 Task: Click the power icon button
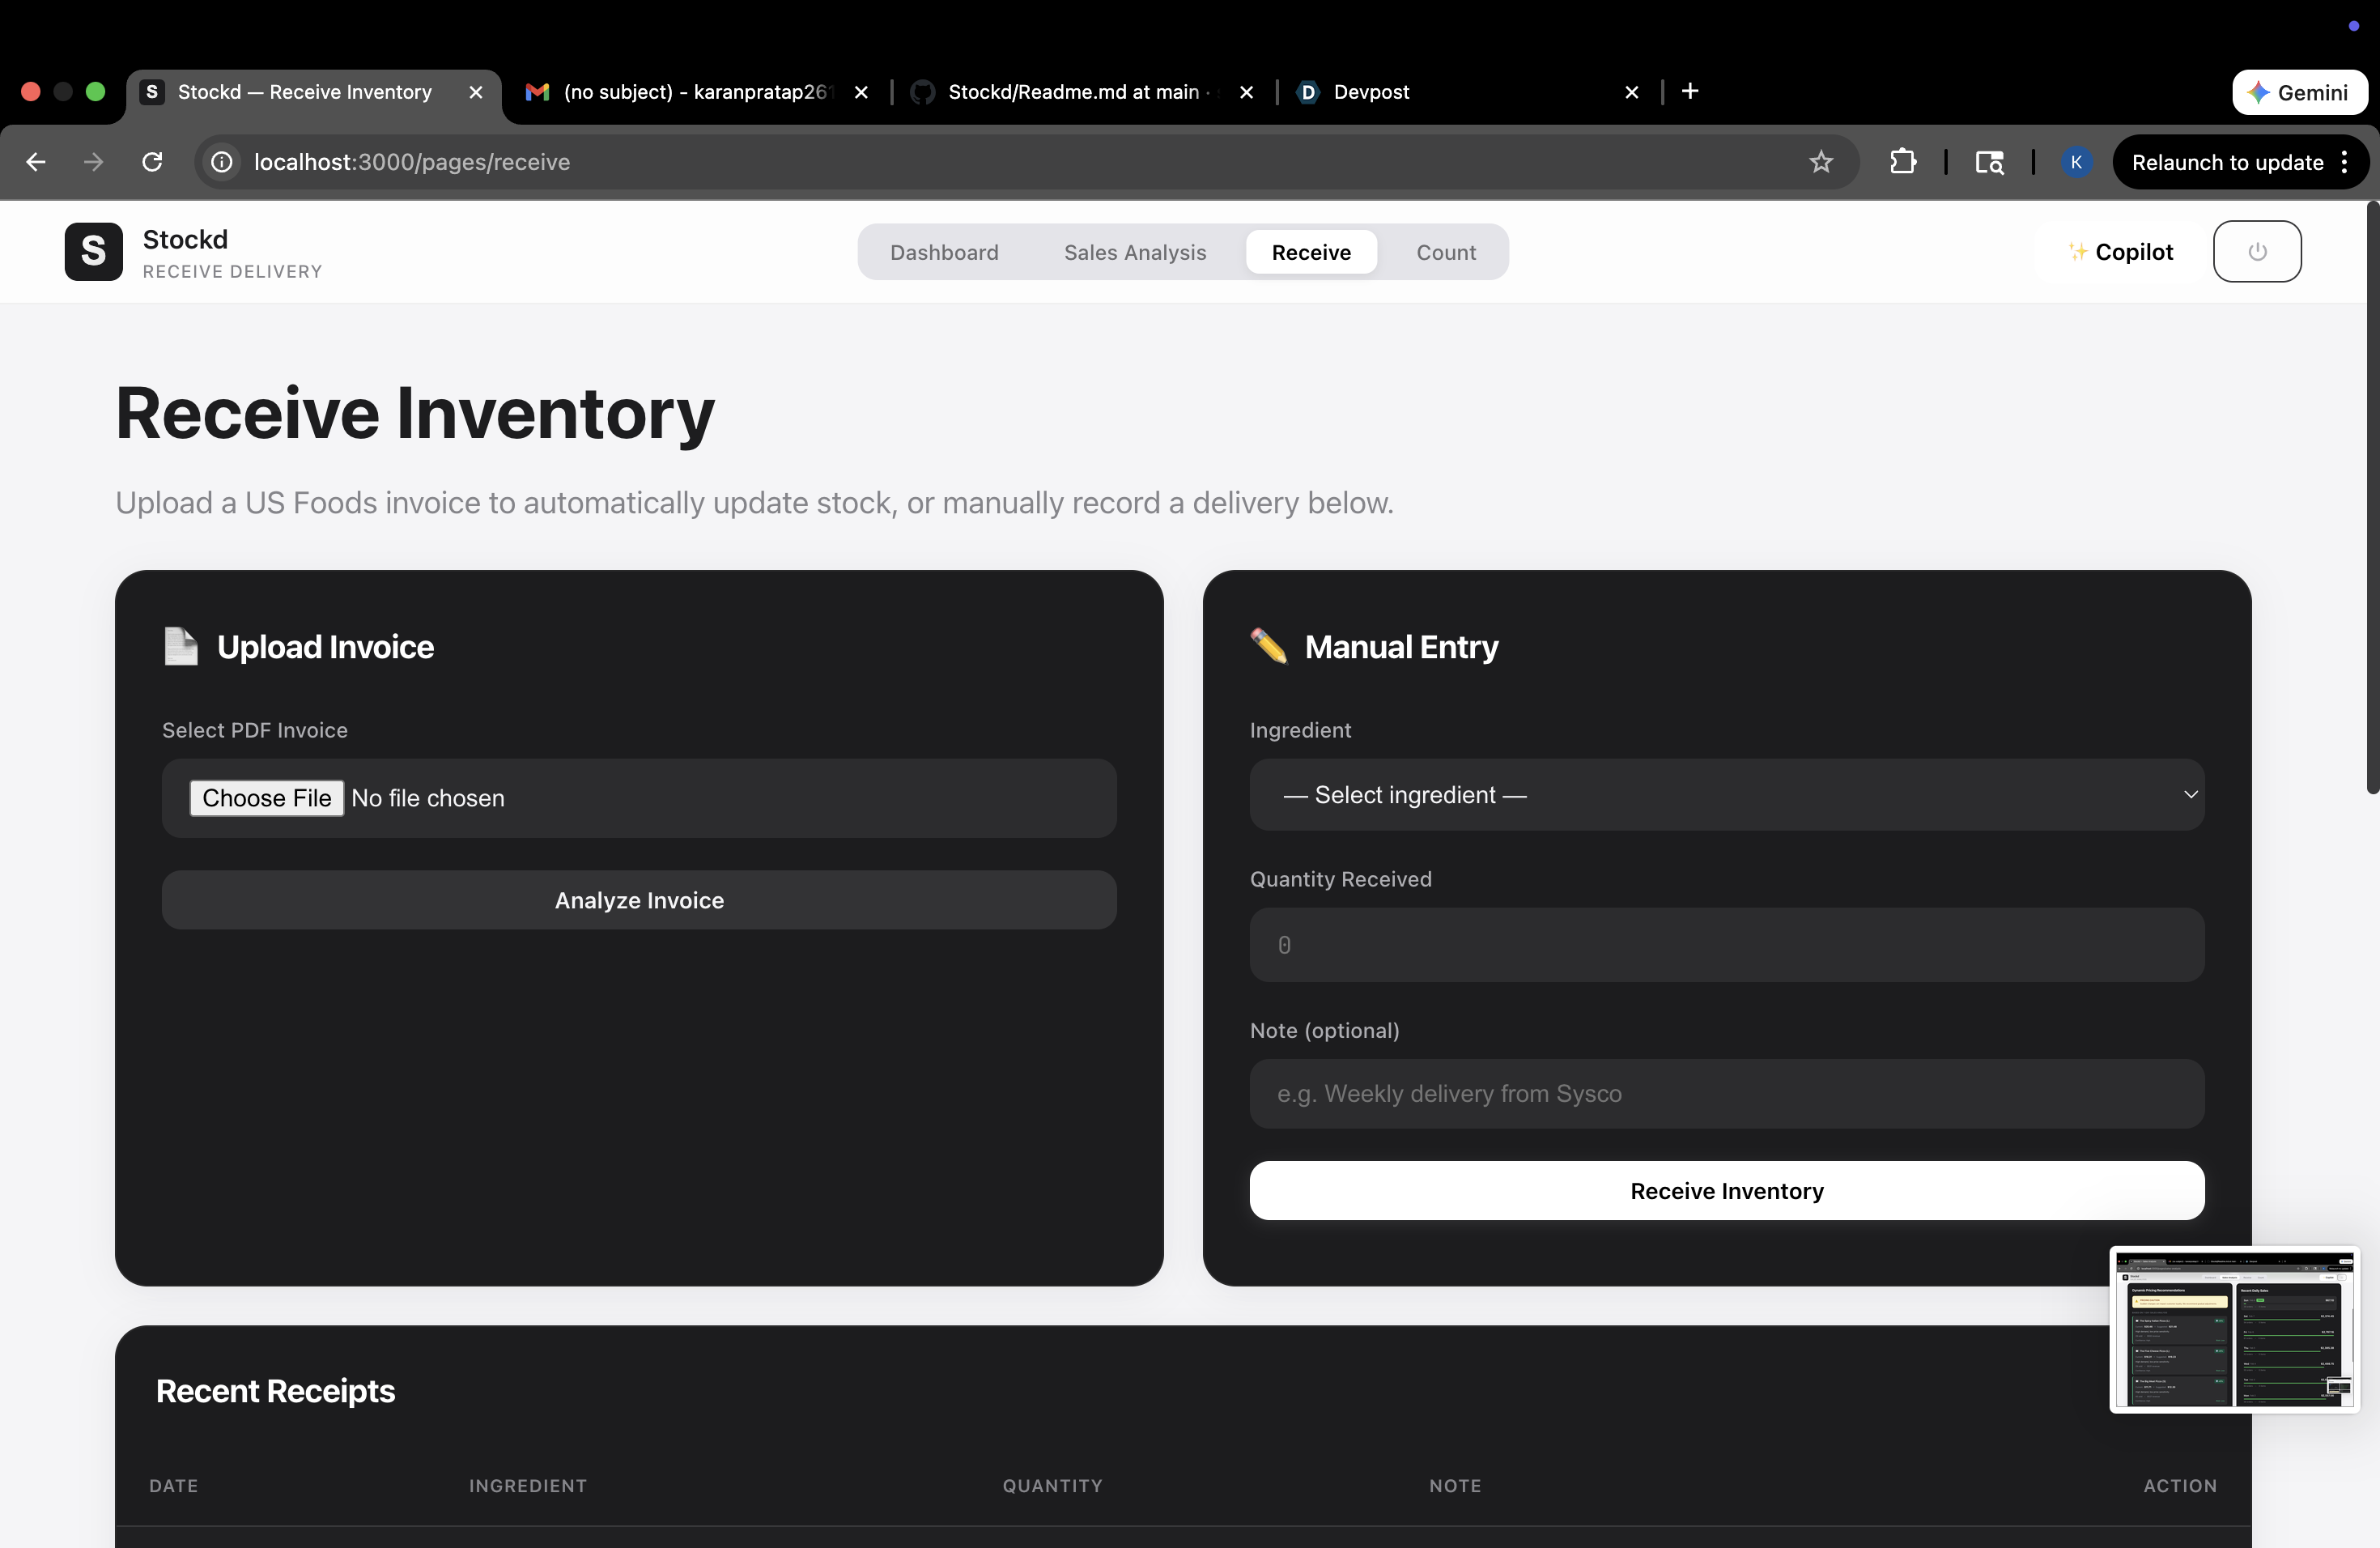2256,251
